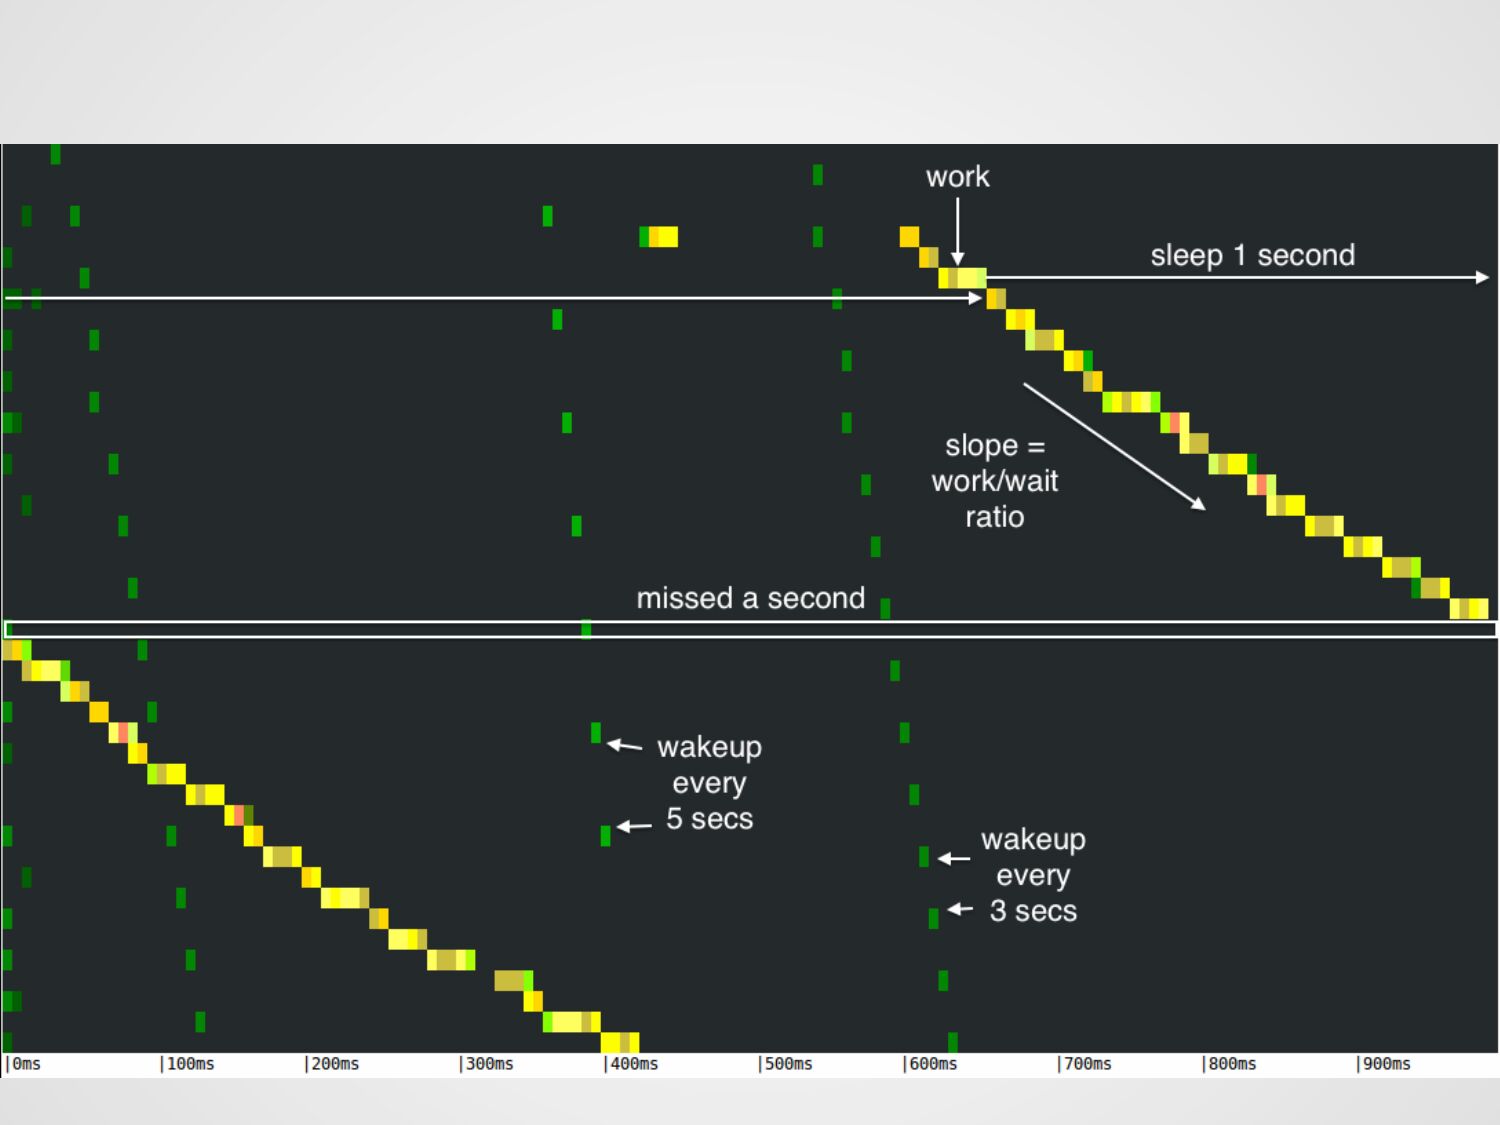The height and width of the screenshot is (1125, 1500).
Task: Click the 0ms time axis label
Action: tap(25, 1064)
